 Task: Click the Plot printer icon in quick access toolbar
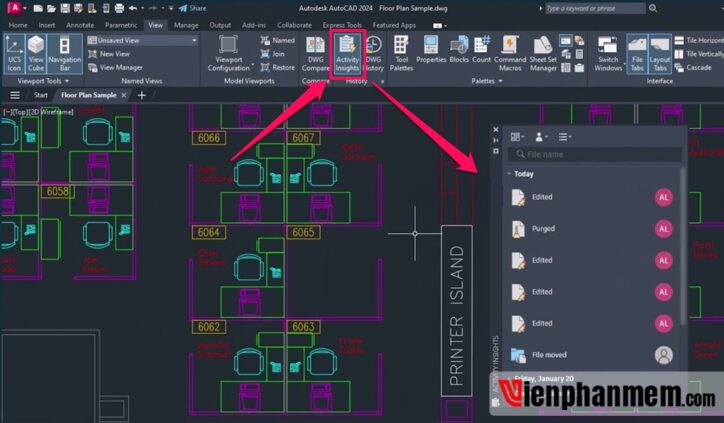coord(119,8)
